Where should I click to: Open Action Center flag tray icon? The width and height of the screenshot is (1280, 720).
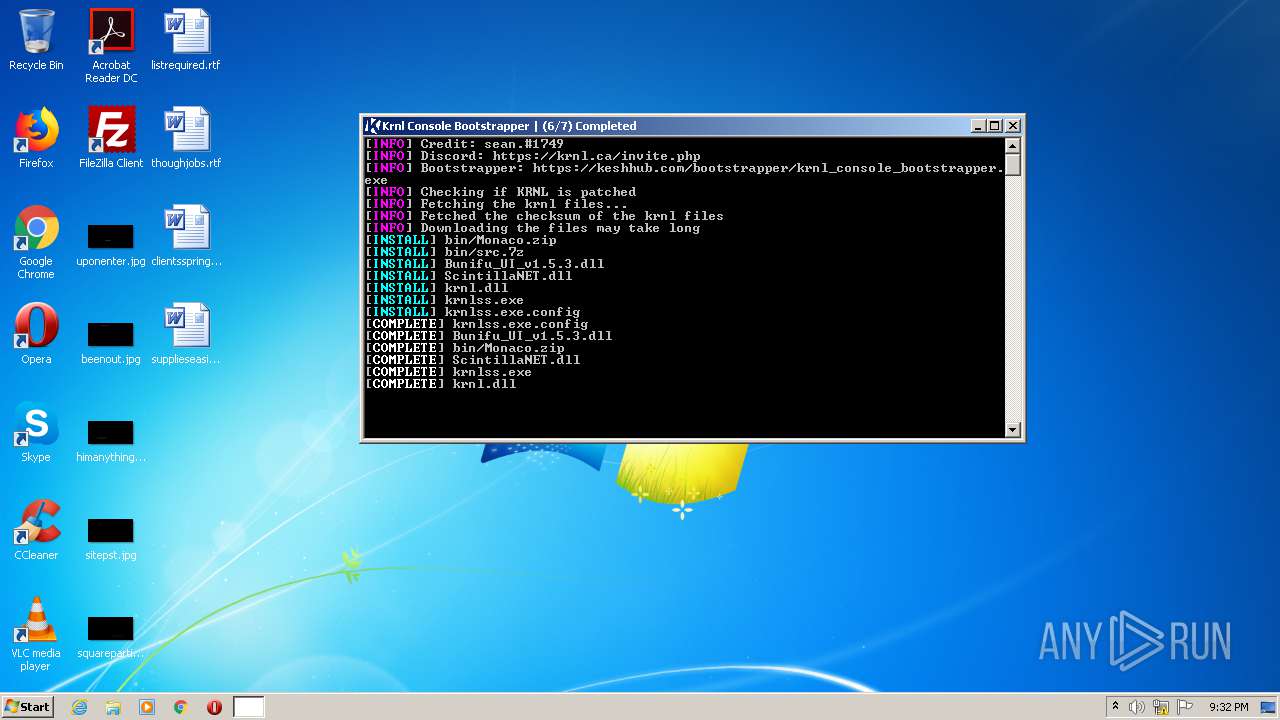[x=1185, y=707]
